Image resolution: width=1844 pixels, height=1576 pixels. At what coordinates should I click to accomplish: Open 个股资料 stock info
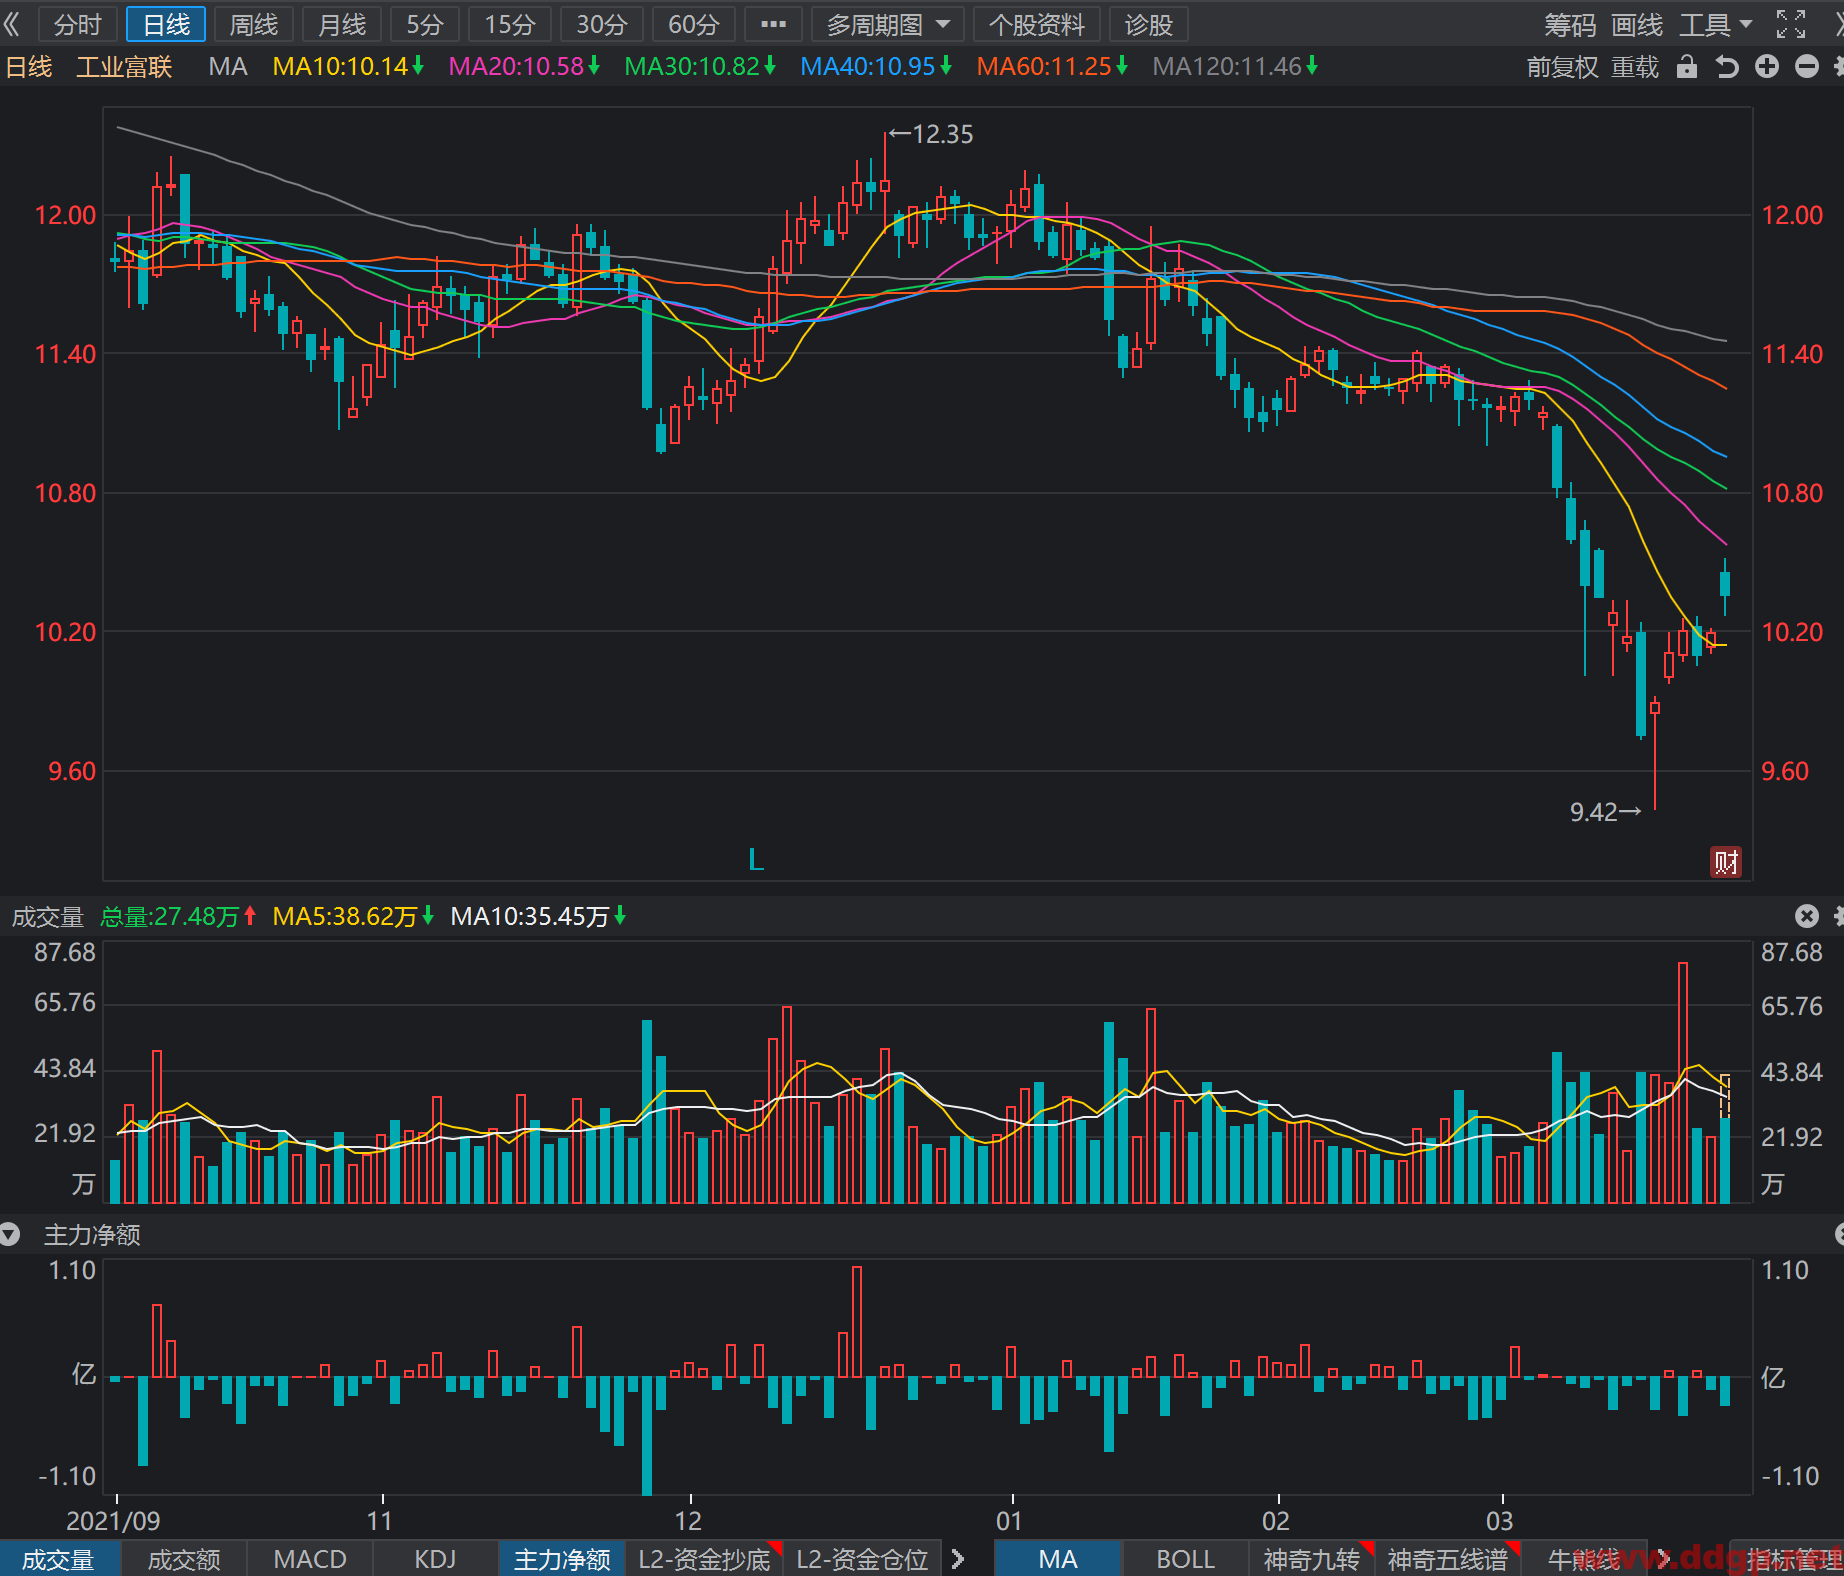[1037, 24]
